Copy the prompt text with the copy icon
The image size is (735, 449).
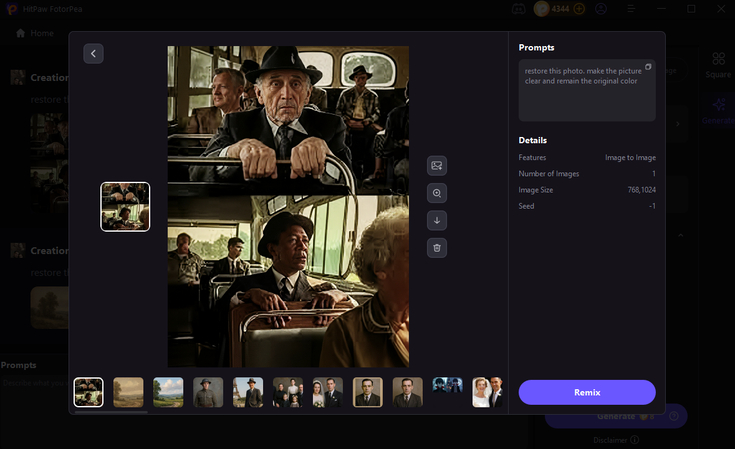tap(648, 67)
